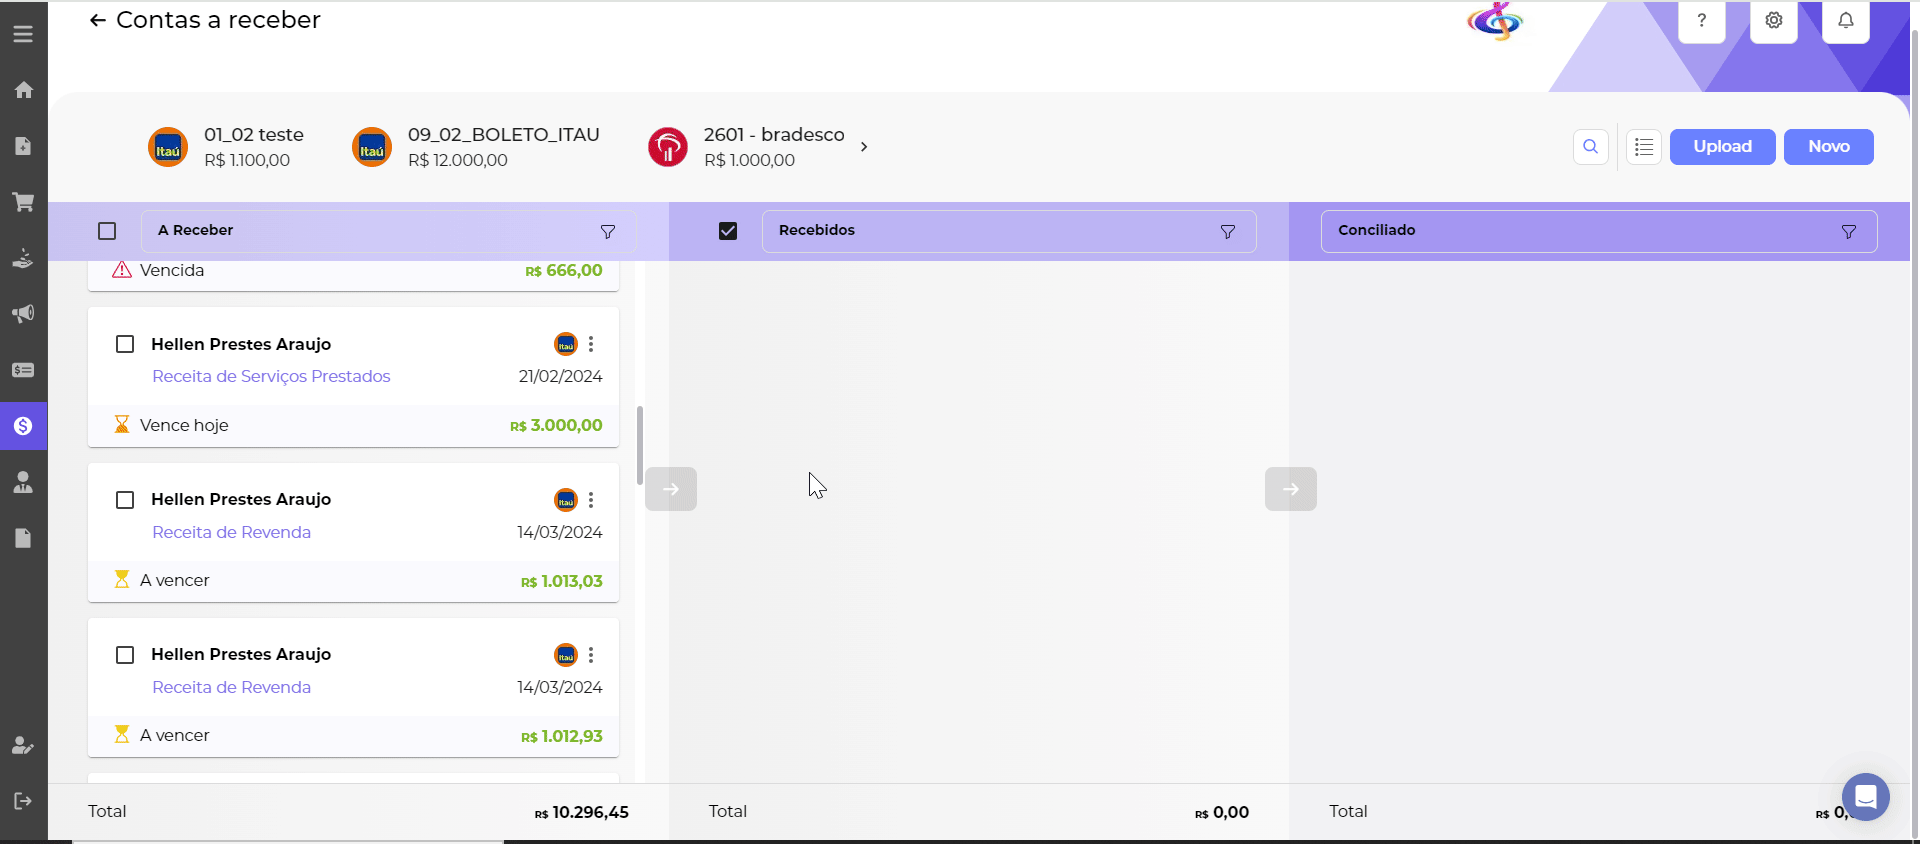Open the hamburger menu in the sidebar
Image resolution: width=1920 pixels, height=844 pixels.
click(23, 34)
